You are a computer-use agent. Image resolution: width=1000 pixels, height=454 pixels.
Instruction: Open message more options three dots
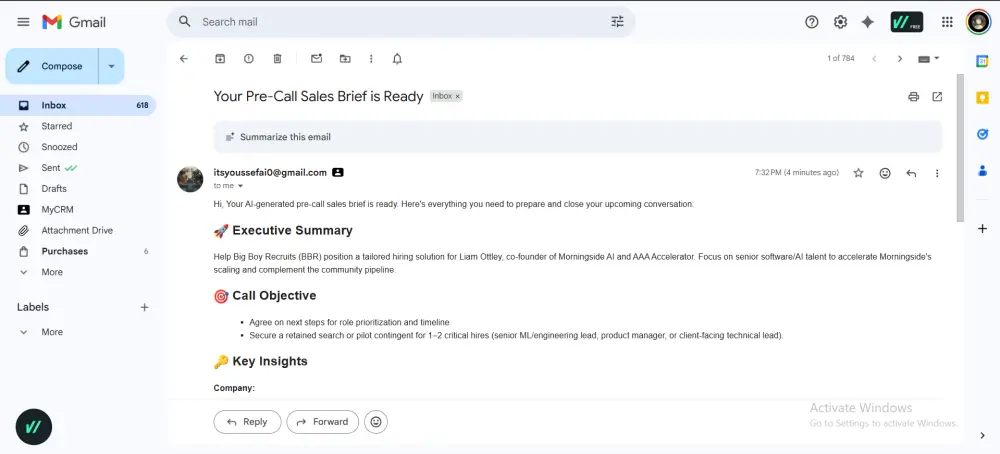point(937,173)
